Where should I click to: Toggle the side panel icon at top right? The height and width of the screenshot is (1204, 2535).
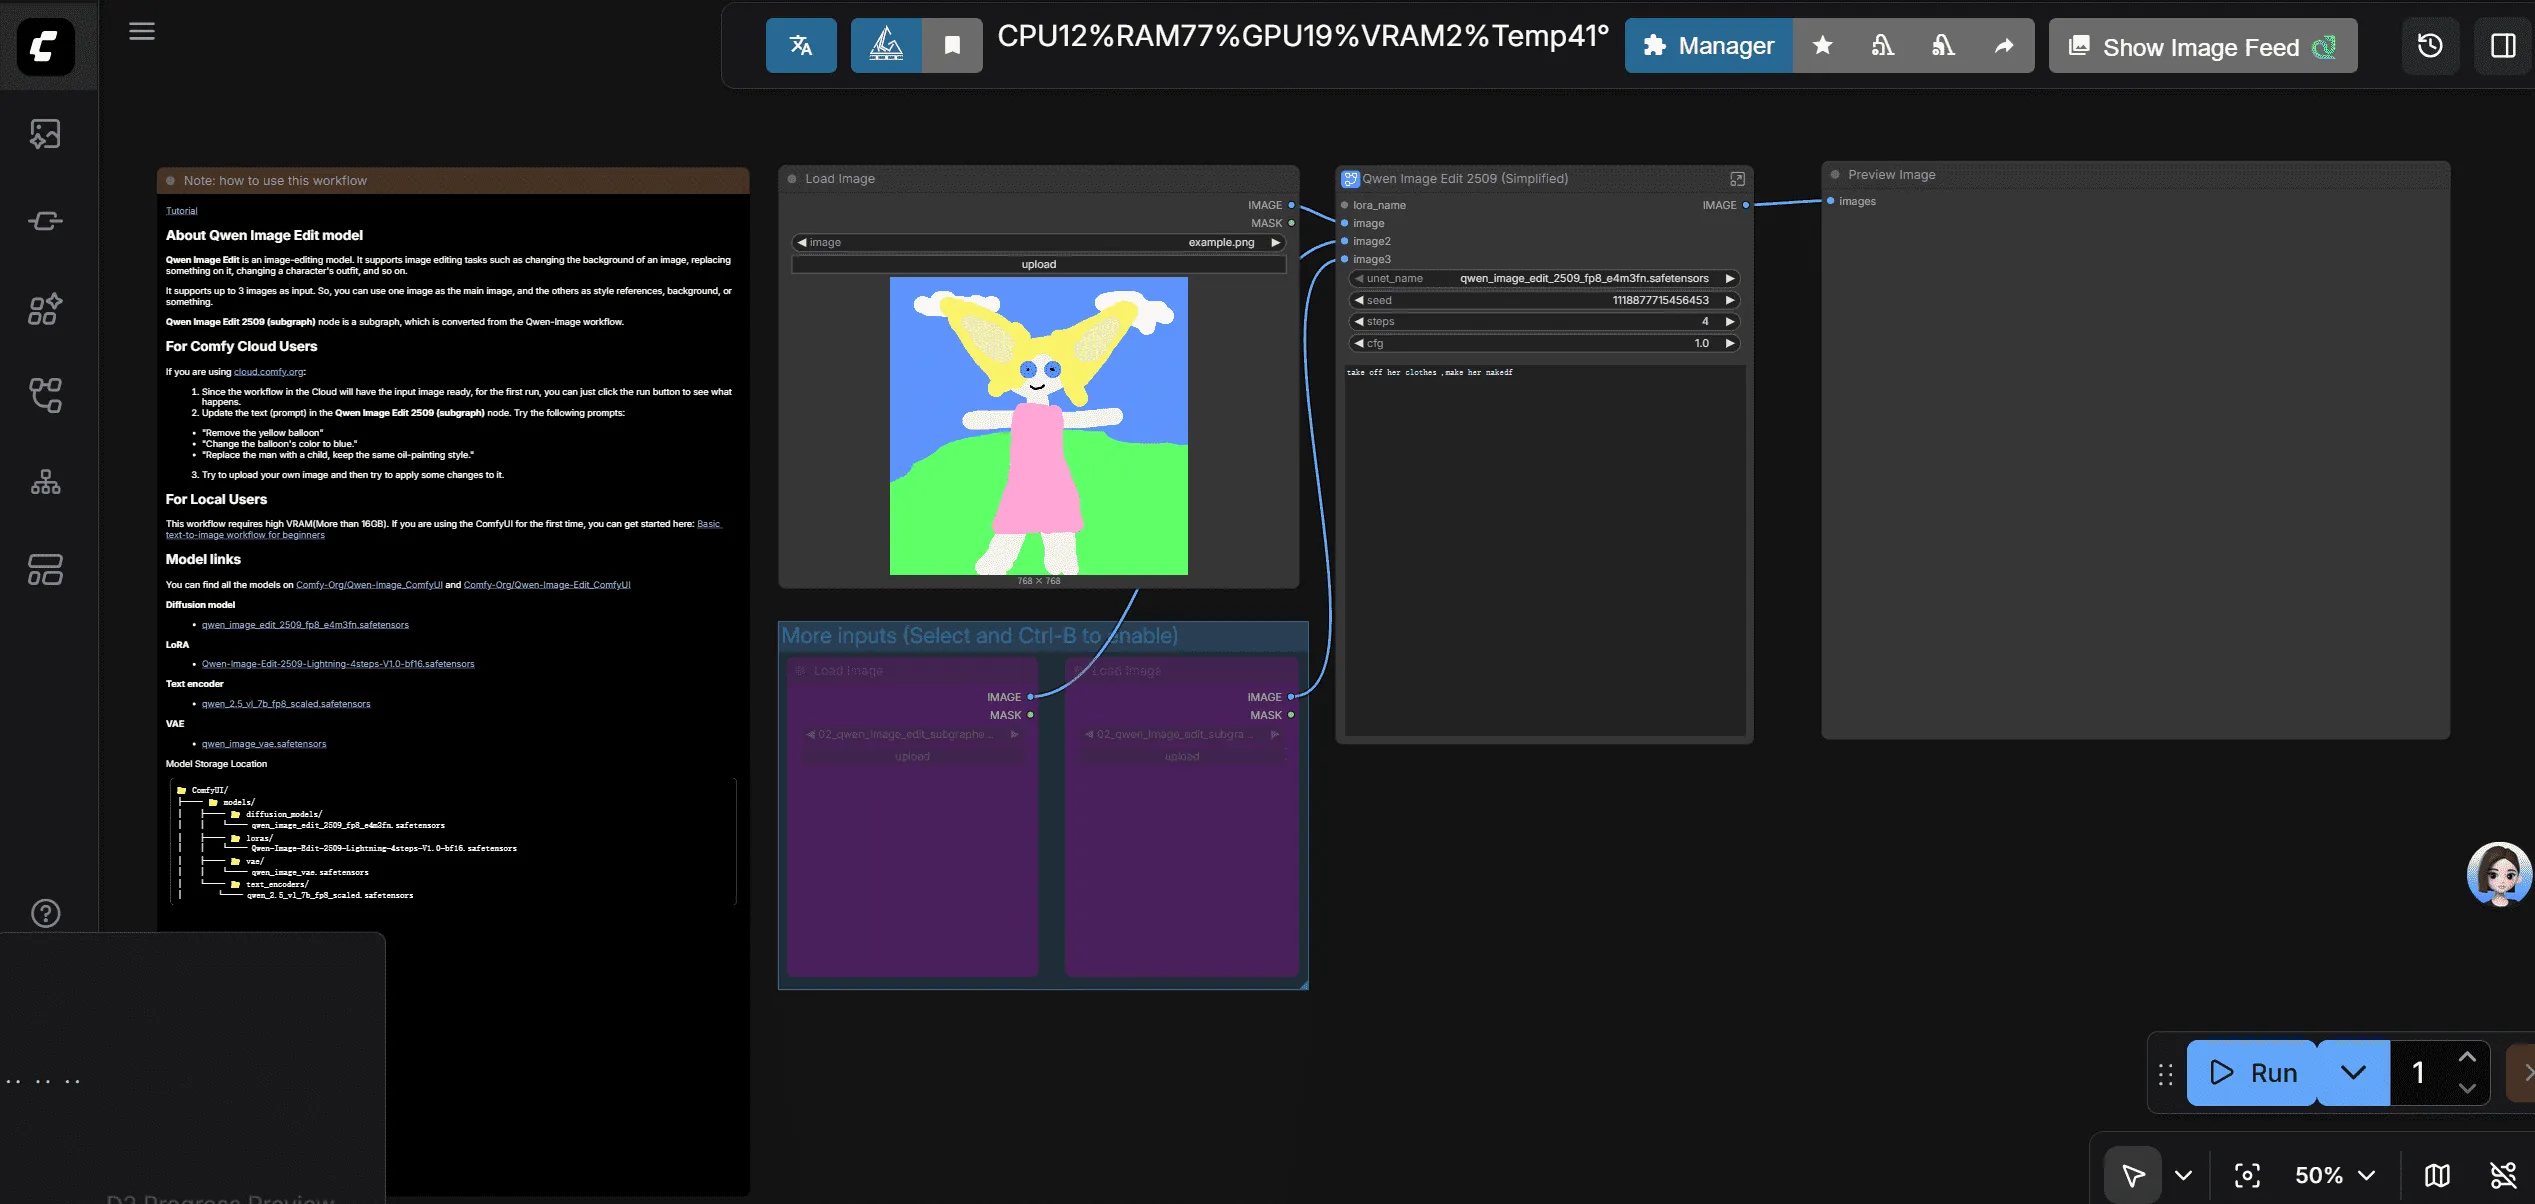(x=2503, y=45)
